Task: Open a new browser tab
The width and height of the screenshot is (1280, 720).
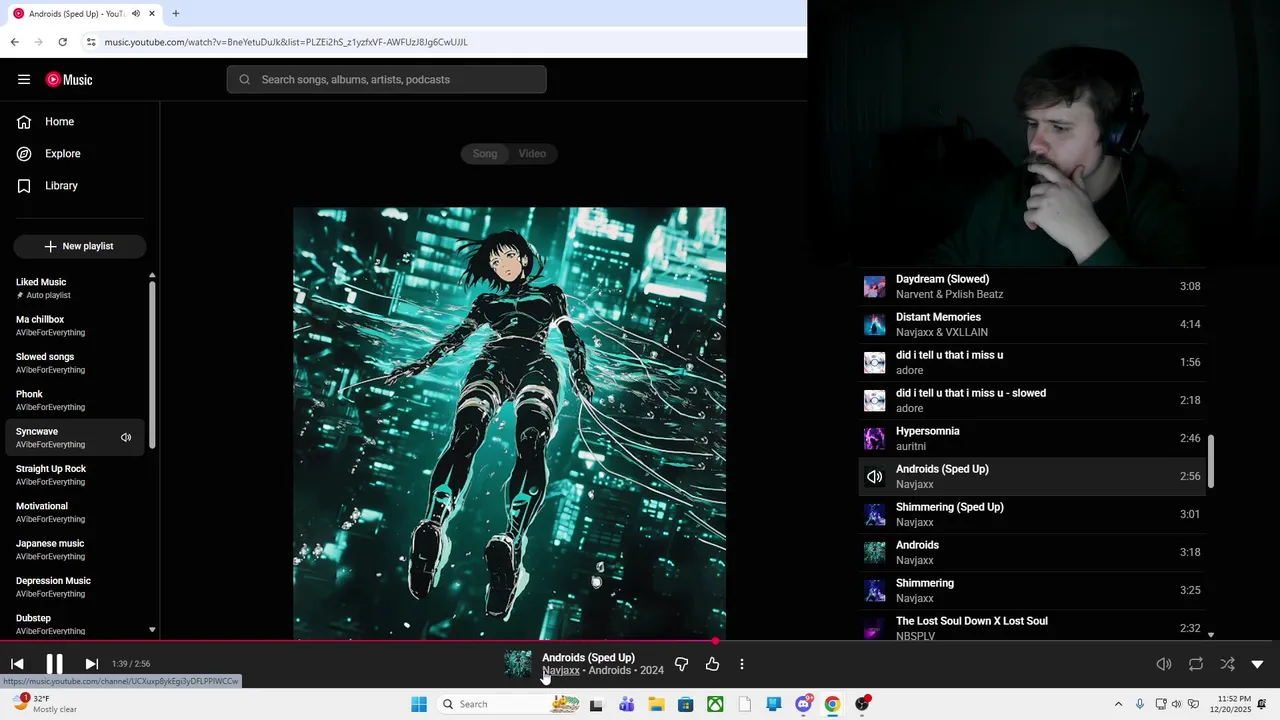Action: (x=175, y=14)
